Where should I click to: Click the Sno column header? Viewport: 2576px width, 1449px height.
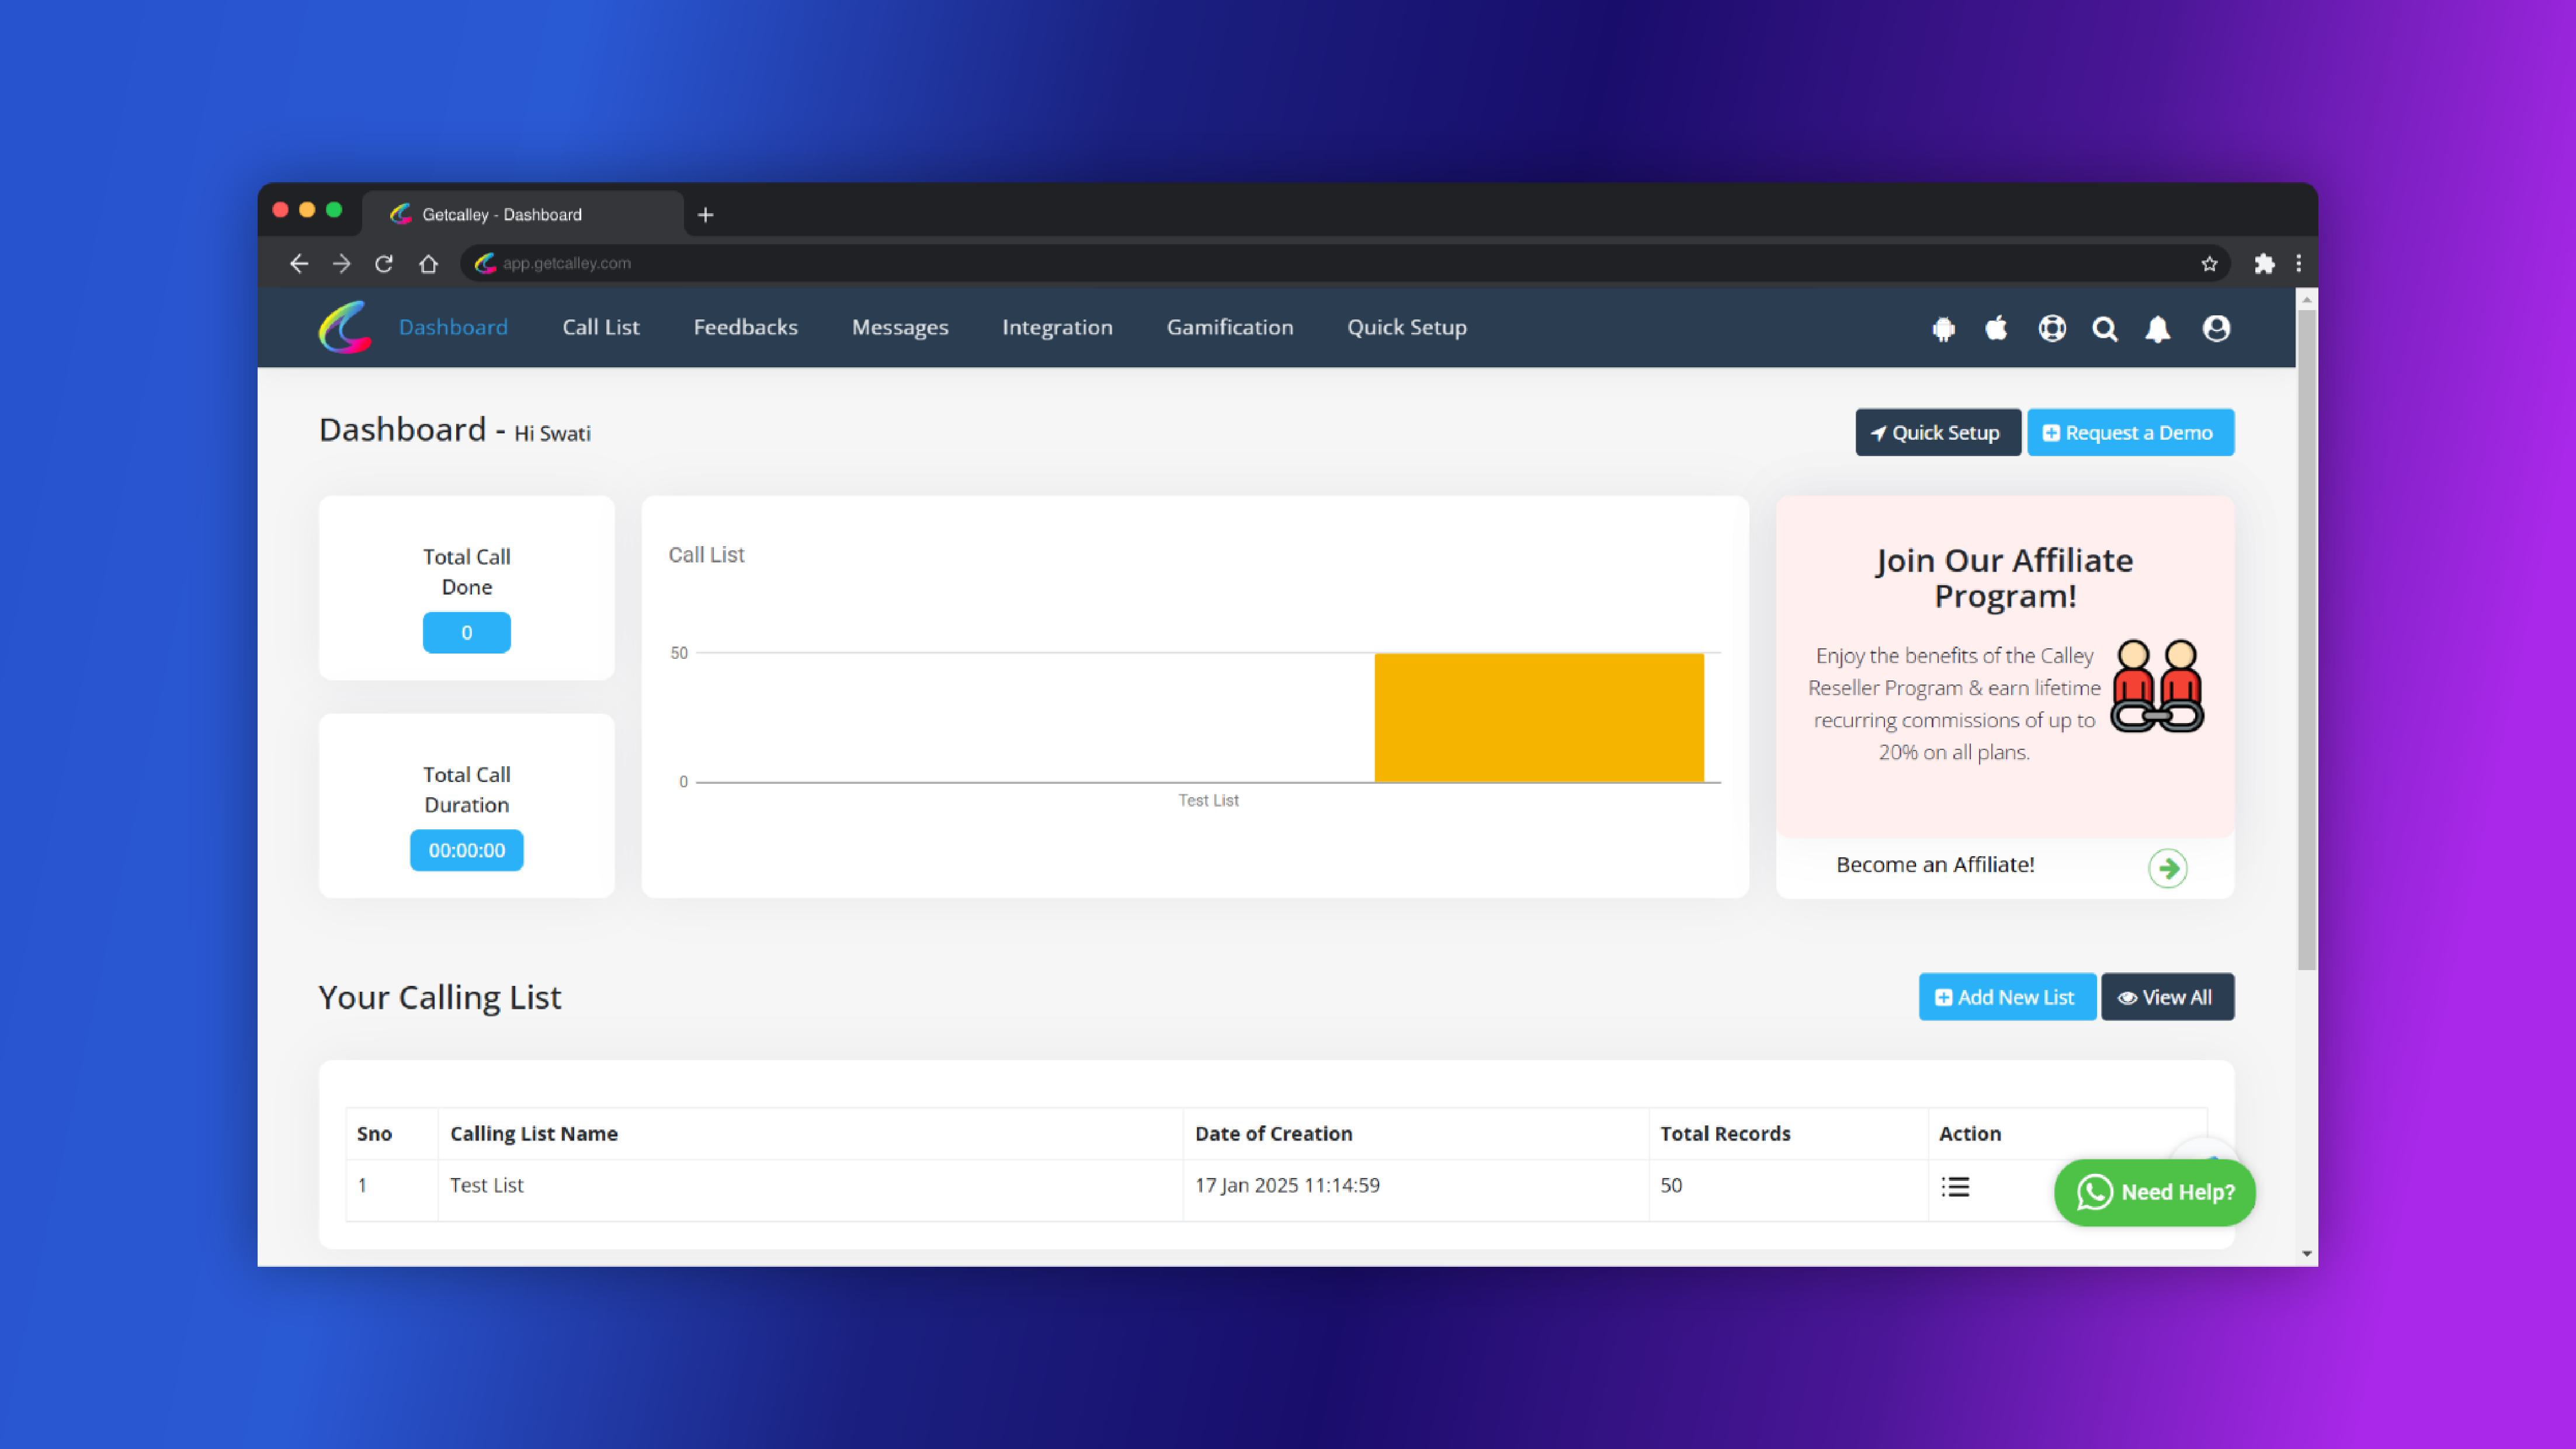(392, 1134)
